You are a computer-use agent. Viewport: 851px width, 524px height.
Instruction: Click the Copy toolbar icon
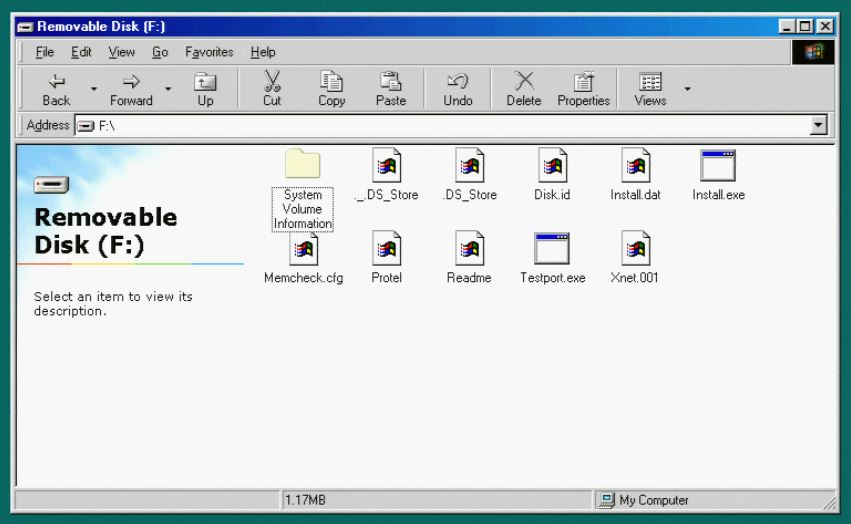331,82
